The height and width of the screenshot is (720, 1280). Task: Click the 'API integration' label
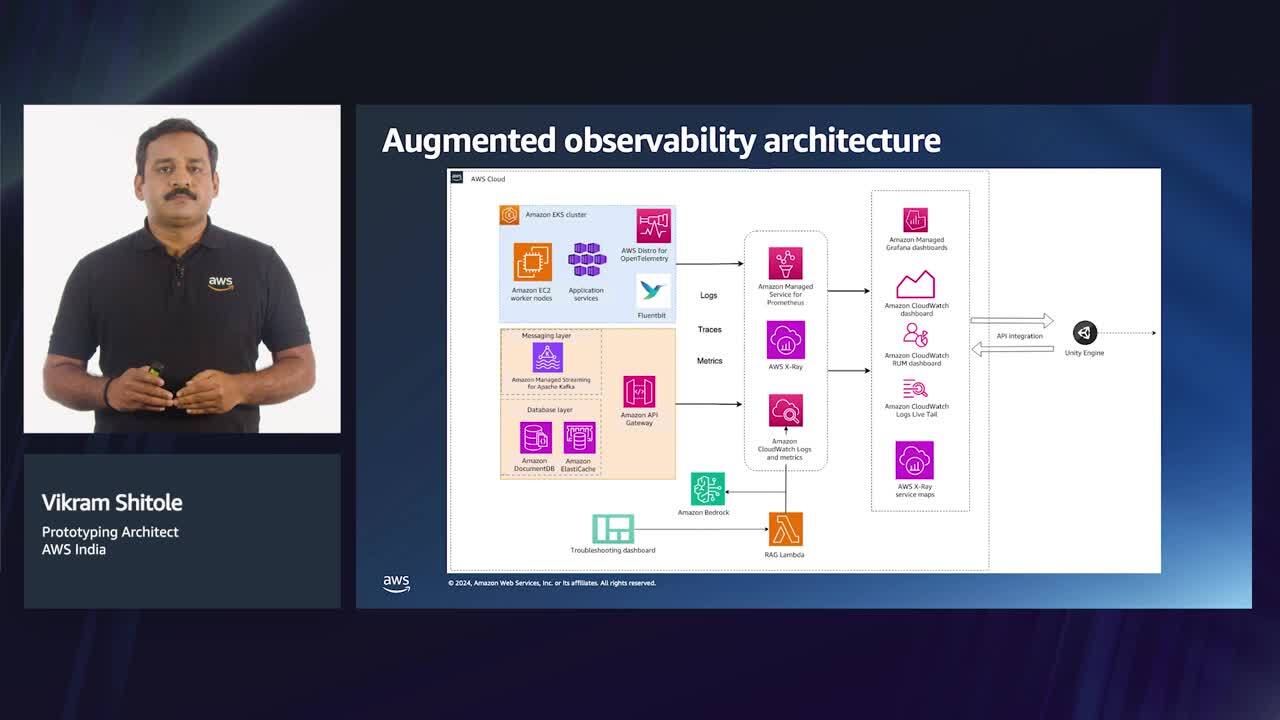pyautogui.click(x=1019, y=336)
